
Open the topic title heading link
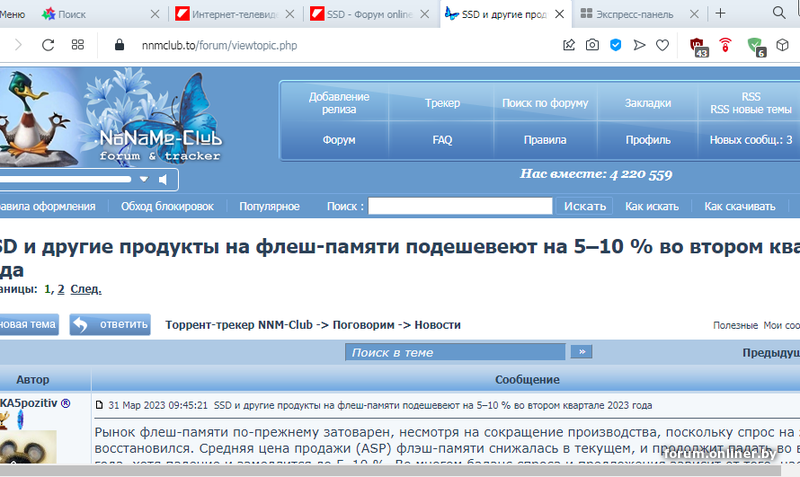pyautogui.click(x=399, y=258)
